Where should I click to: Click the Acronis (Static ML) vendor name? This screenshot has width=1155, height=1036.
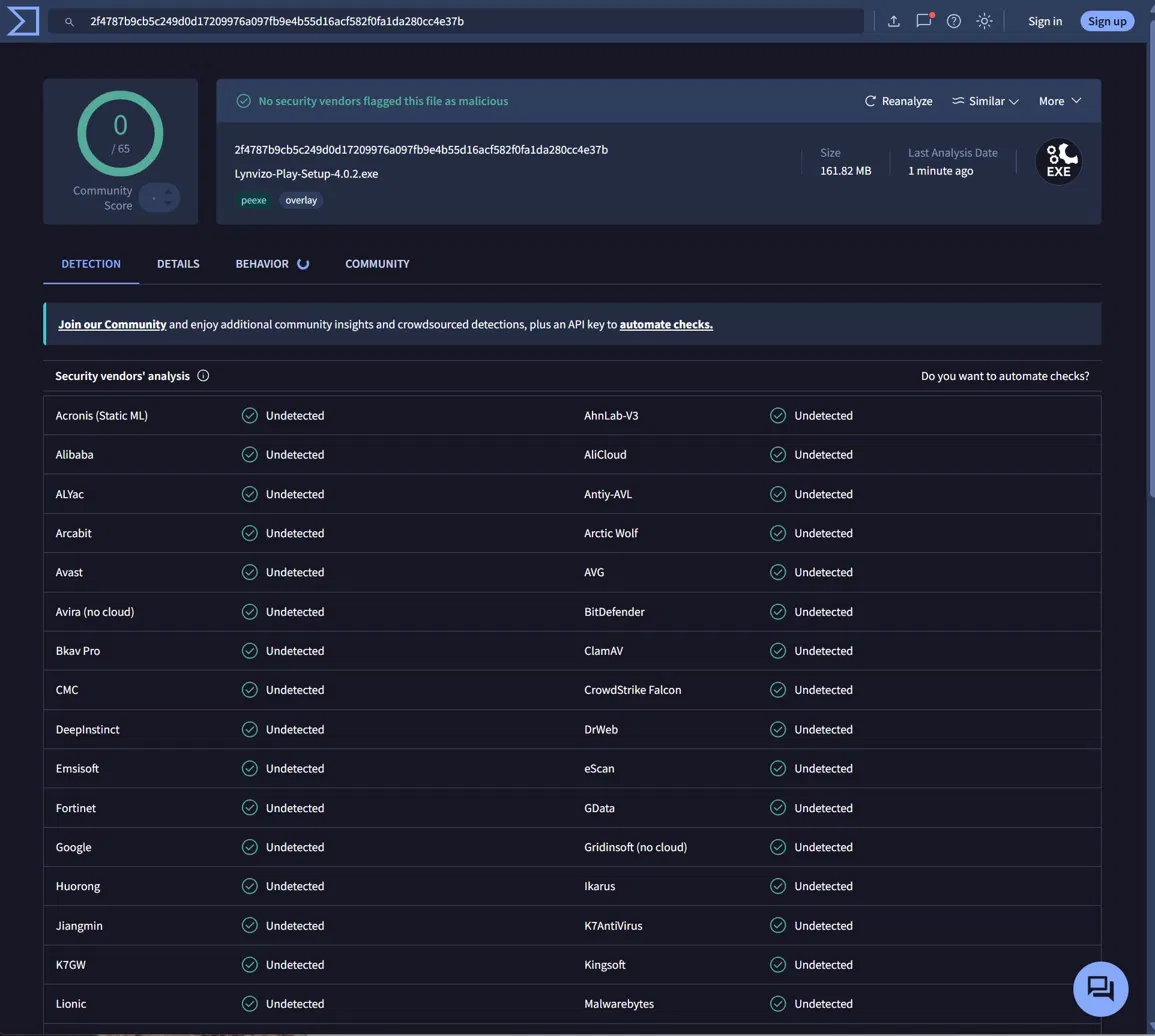coord(102,416)
